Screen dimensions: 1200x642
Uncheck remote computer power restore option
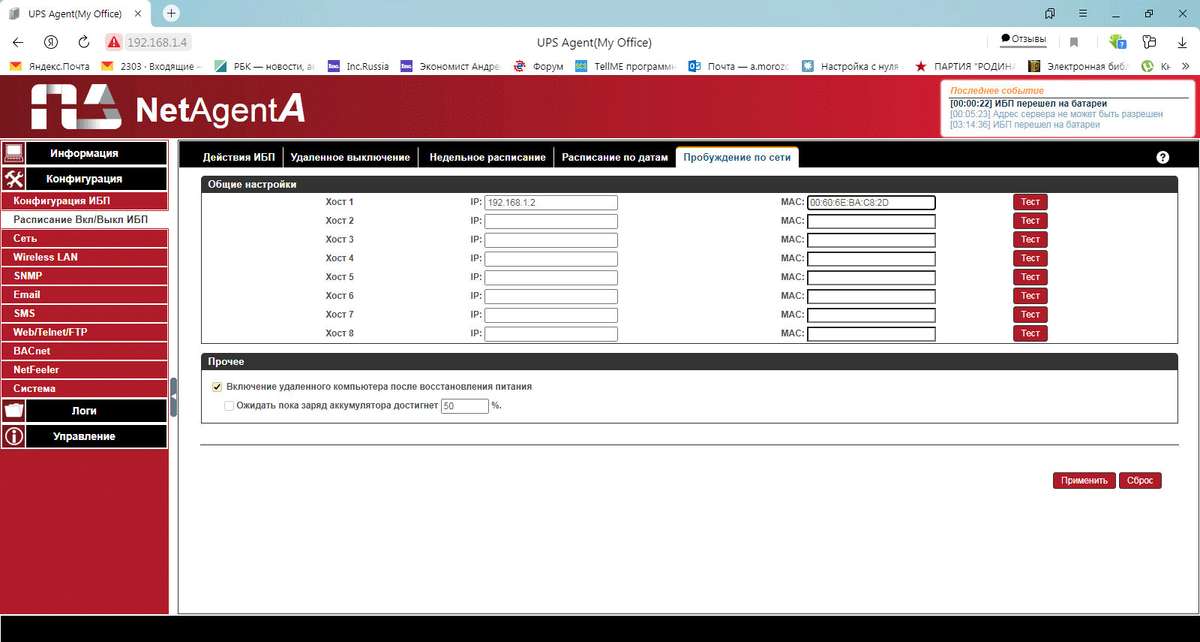(217, 386)
